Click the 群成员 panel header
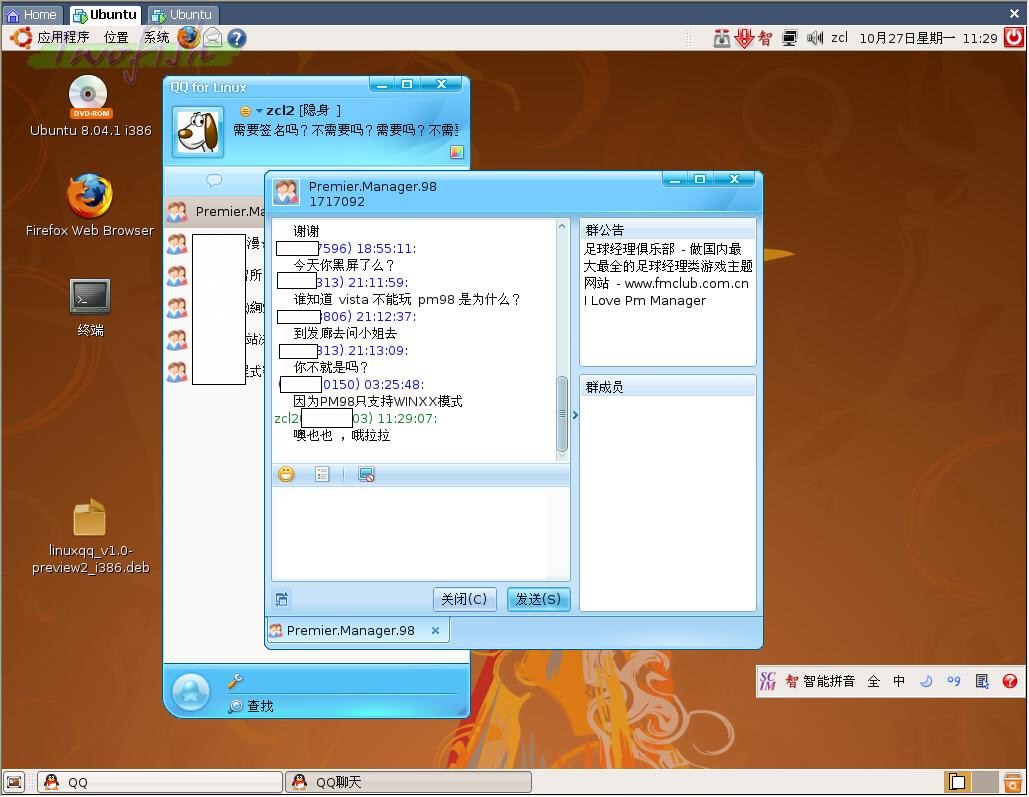Screen dimensions: 1029x797 coord(667,387)
